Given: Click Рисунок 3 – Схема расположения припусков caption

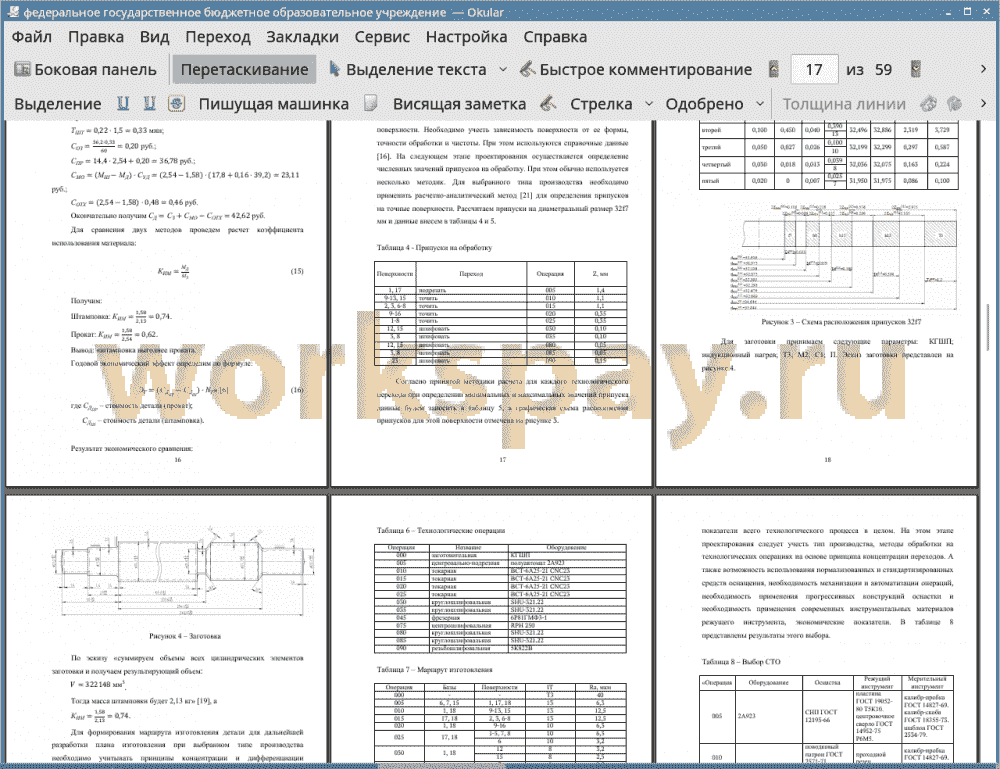Looking at the screenshot, I should pyautogui.click(x=841, y=322).
